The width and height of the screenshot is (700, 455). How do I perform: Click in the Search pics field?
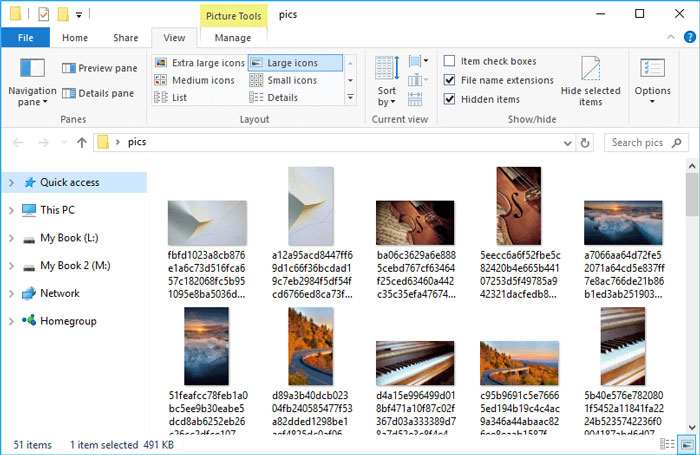[640, 142]
